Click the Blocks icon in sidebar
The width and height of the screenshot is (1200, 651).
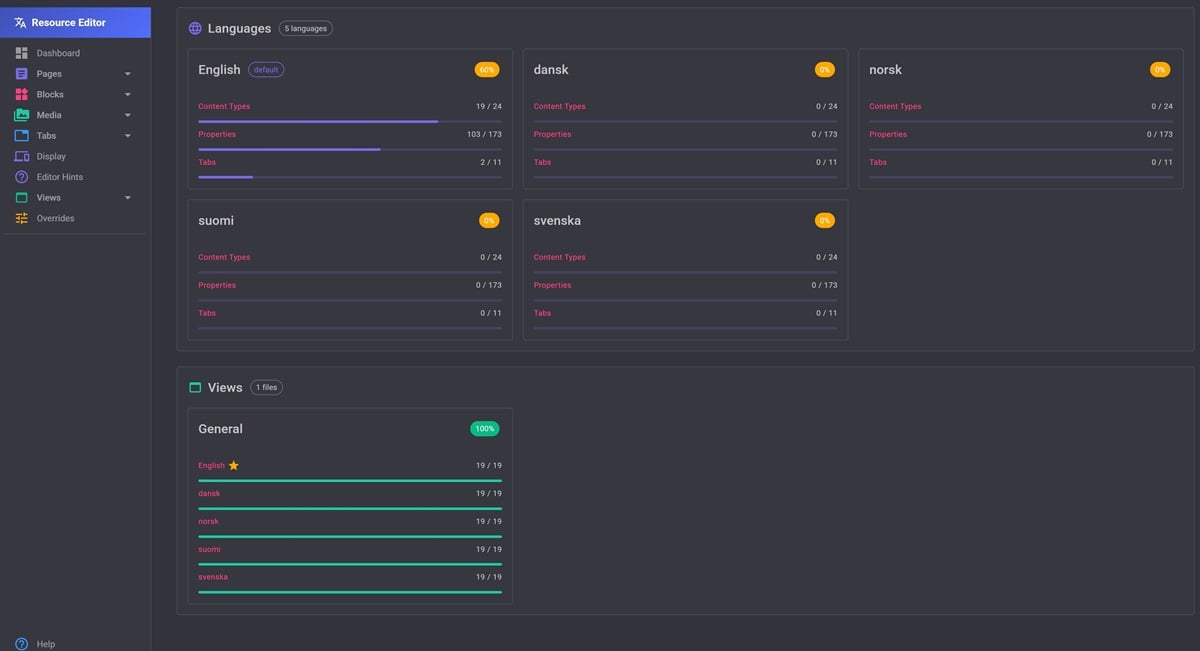21,94
